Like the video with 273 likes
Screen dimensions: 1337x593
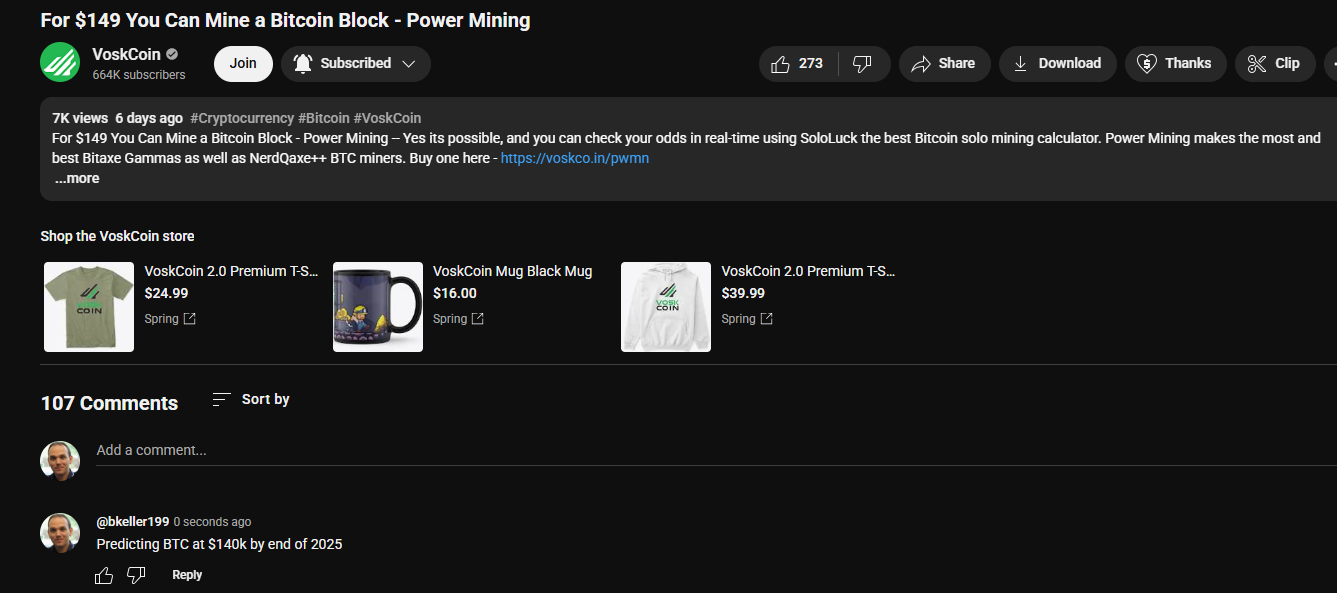click(x=798, y=64)
